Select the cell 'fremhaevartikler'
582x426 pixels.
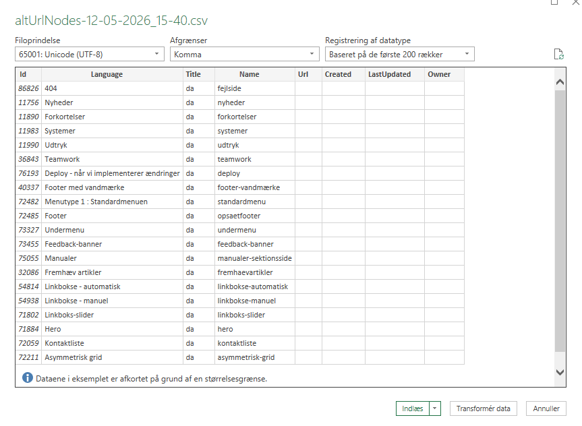click(255, 272)
